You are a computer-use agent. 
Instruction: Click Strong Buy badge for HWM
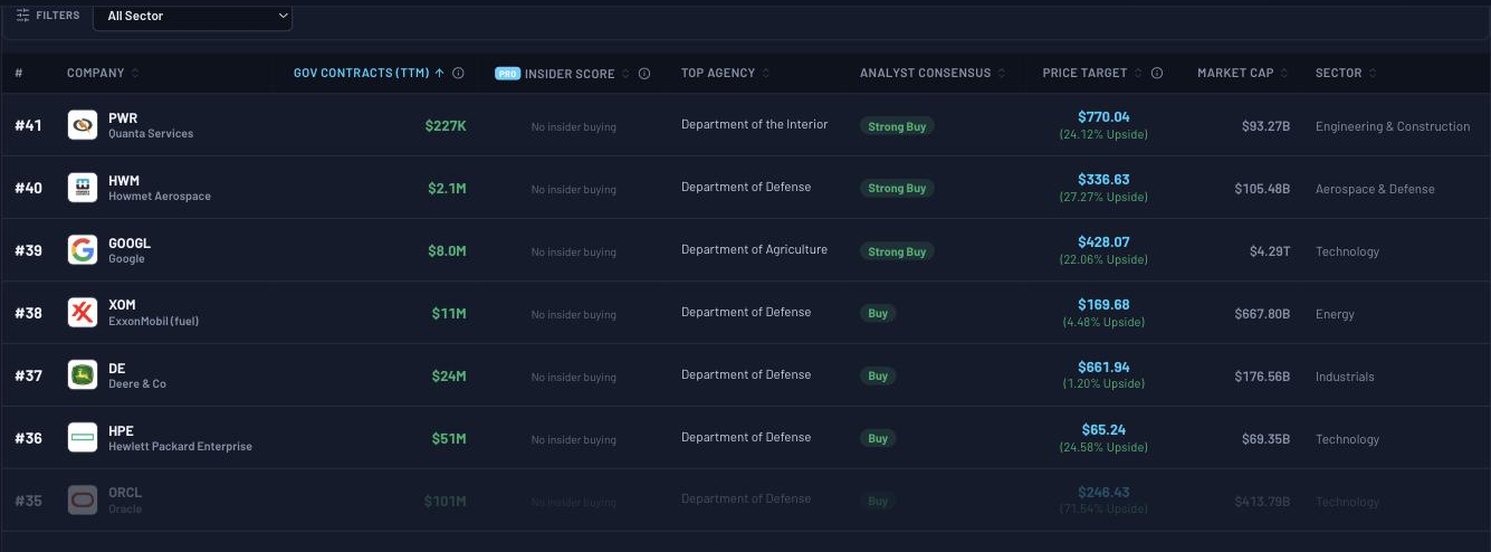coord(897,188)
